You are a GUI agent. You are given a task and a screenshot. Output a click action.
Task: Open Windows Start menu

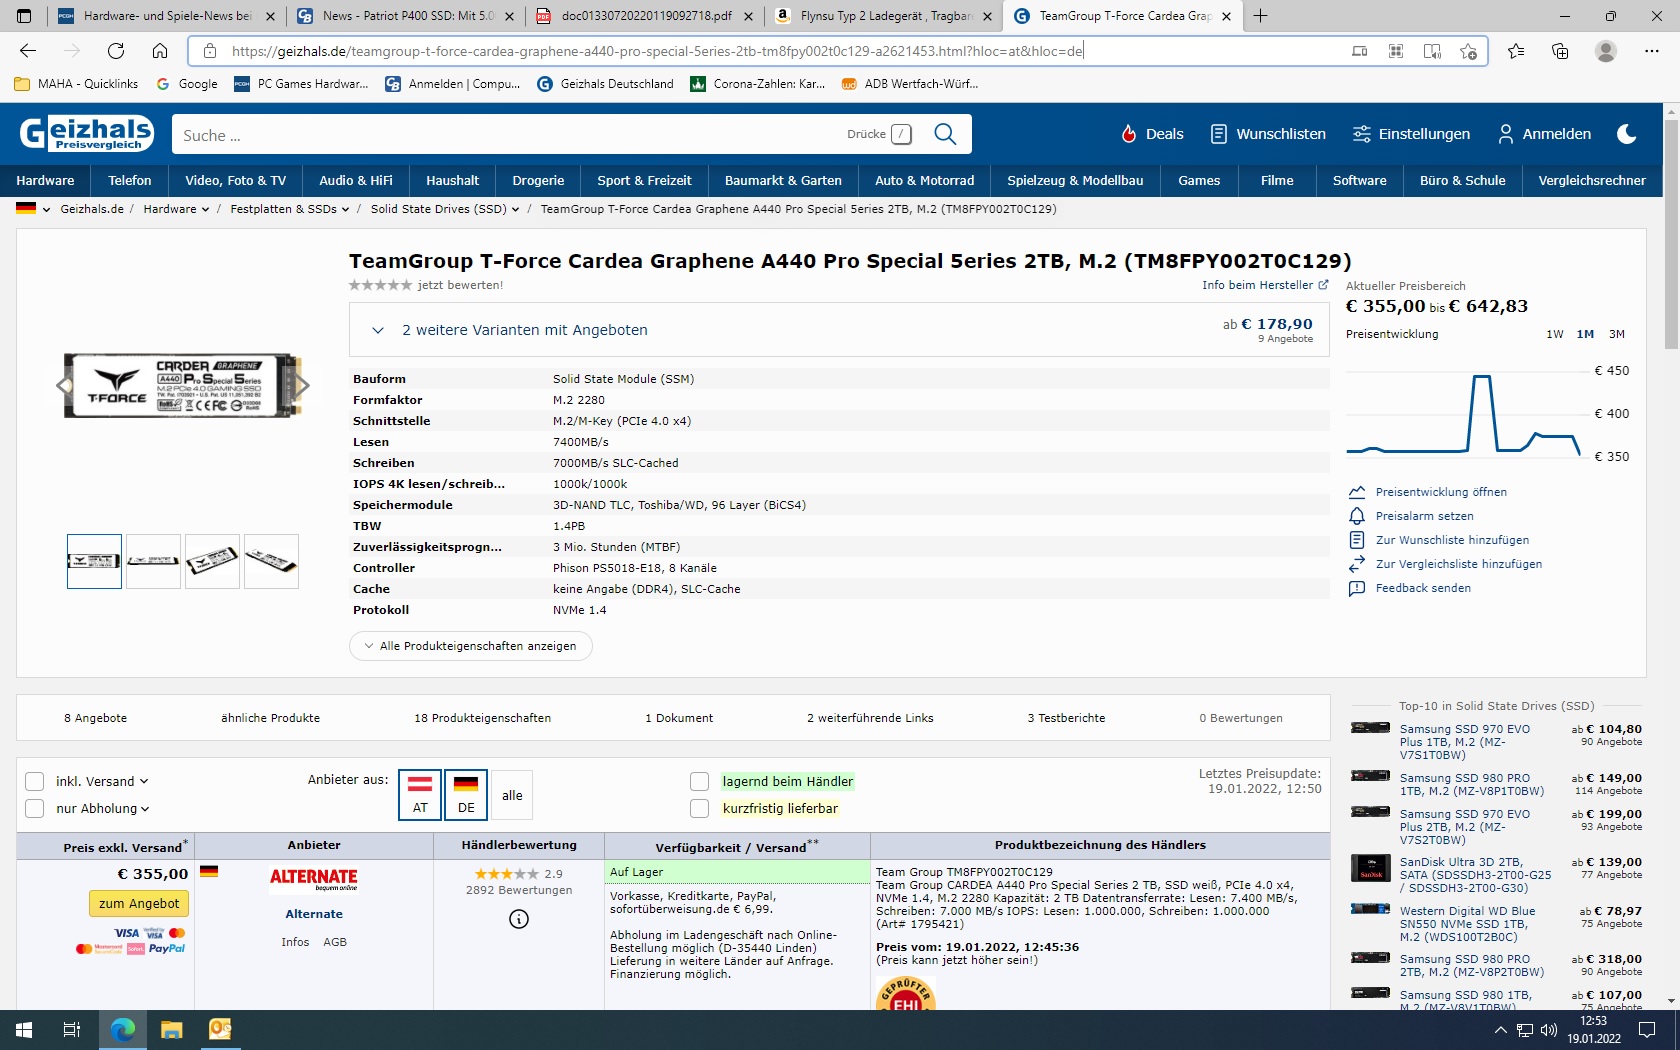coord(24,1030)
